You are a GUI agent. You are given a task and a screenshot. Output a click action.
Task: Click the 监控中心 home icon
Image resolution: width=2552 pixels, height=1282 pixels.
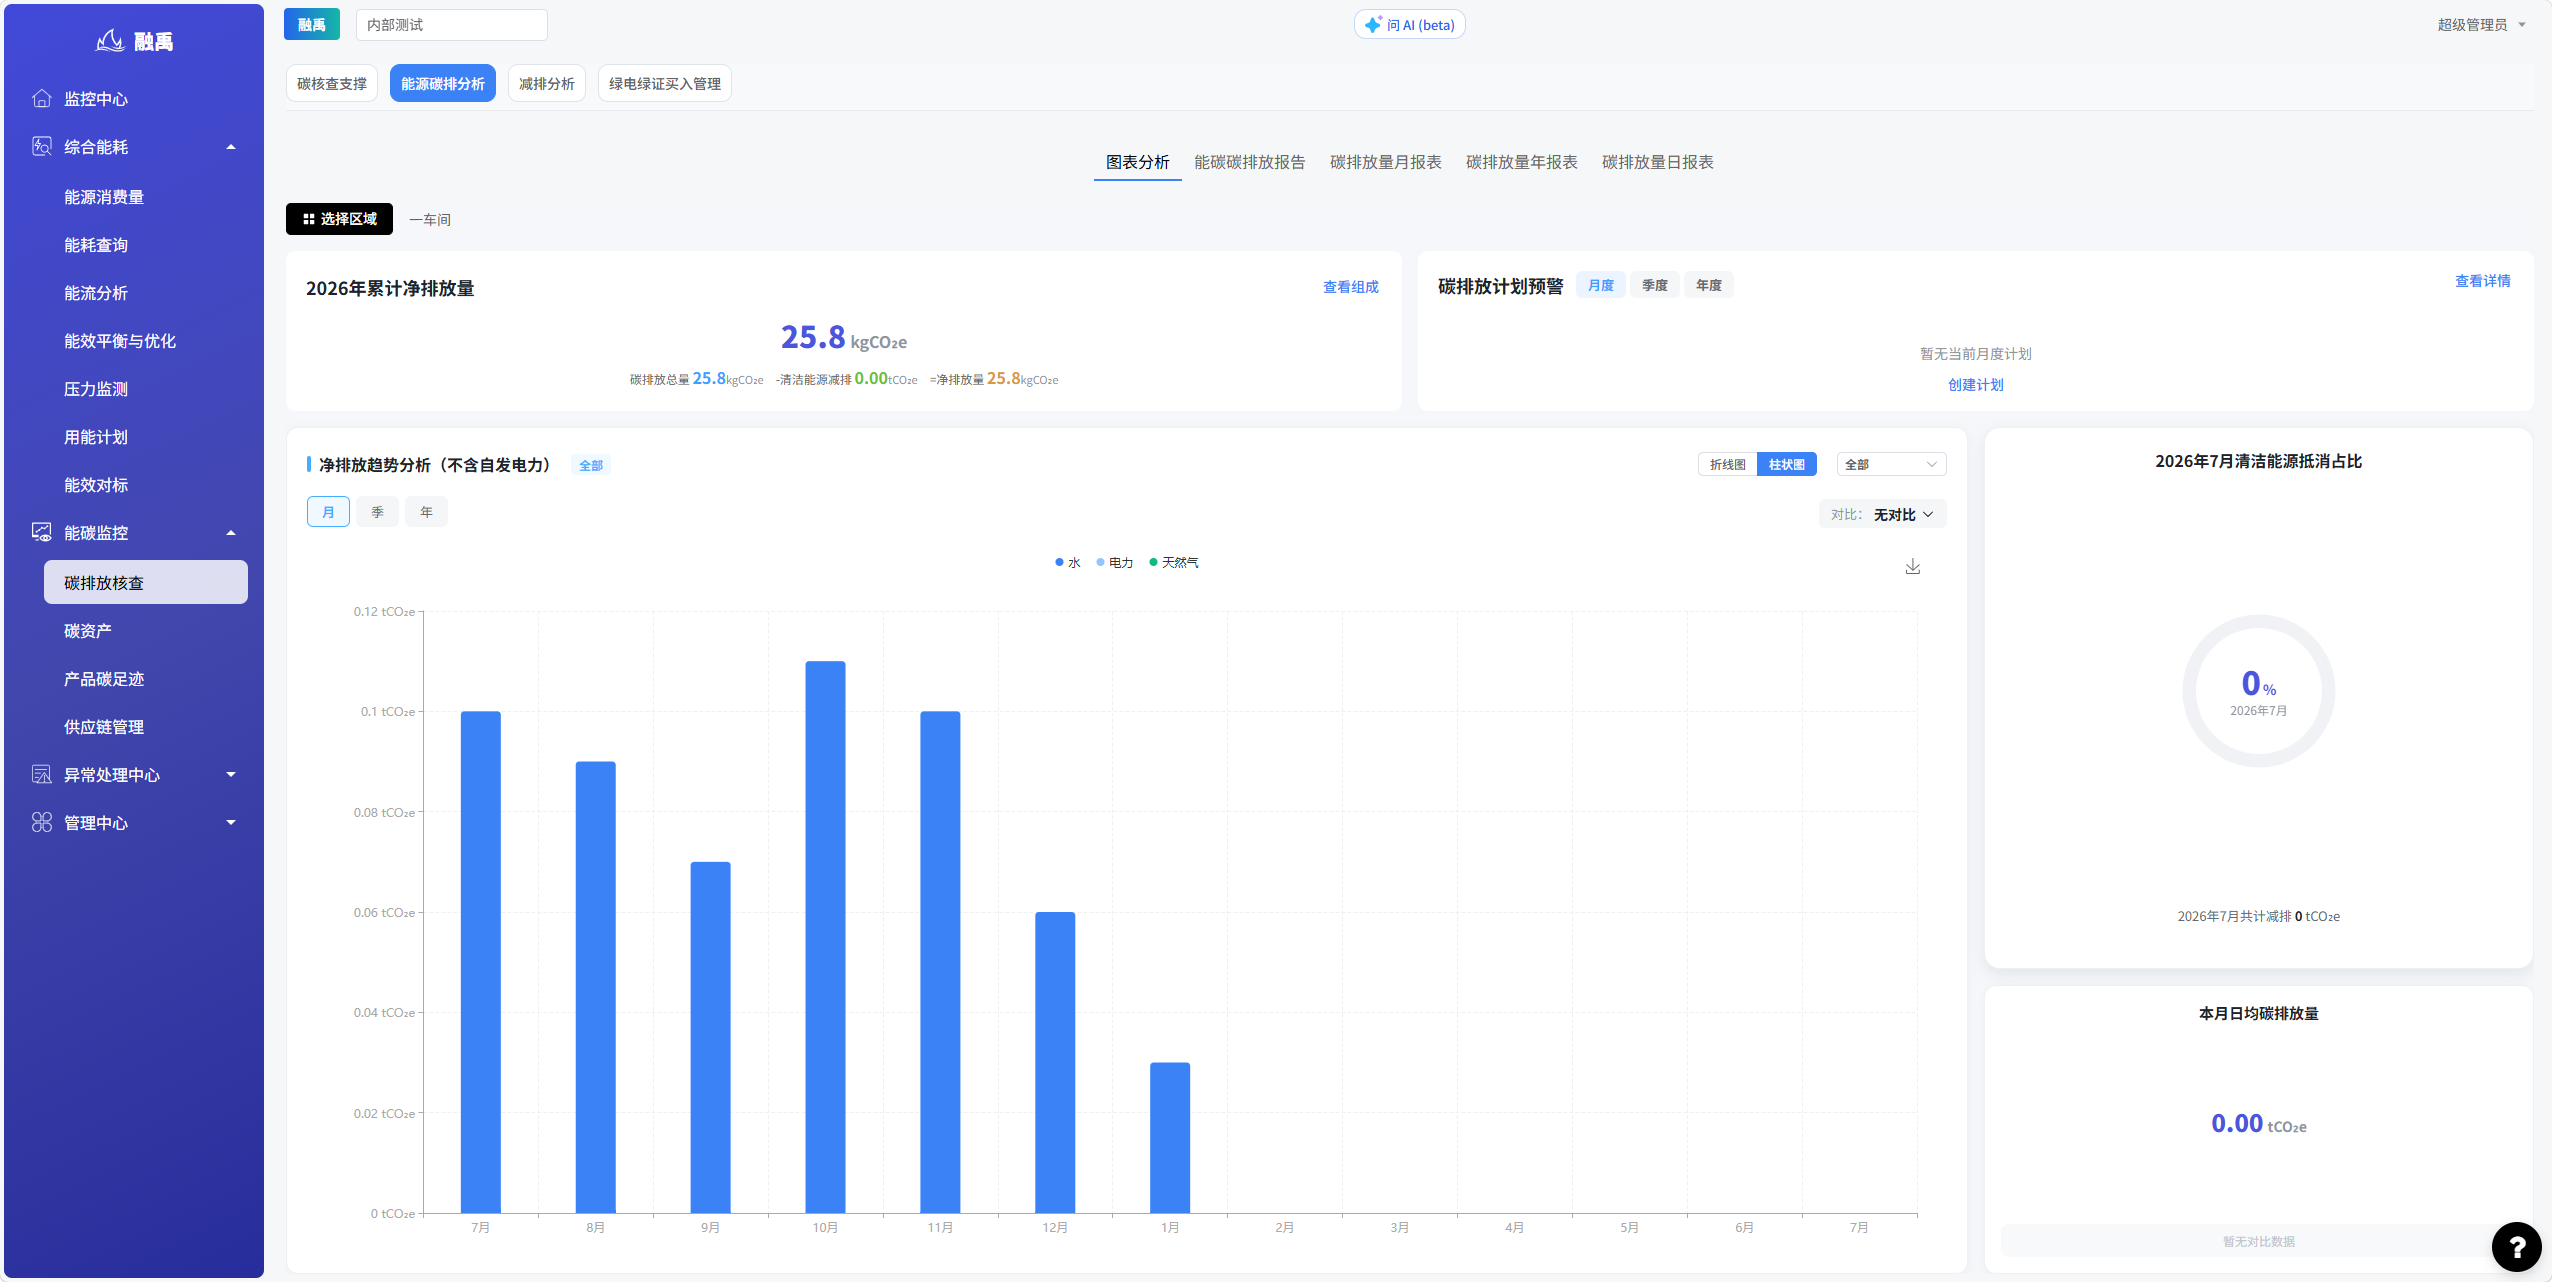point(42,98)
